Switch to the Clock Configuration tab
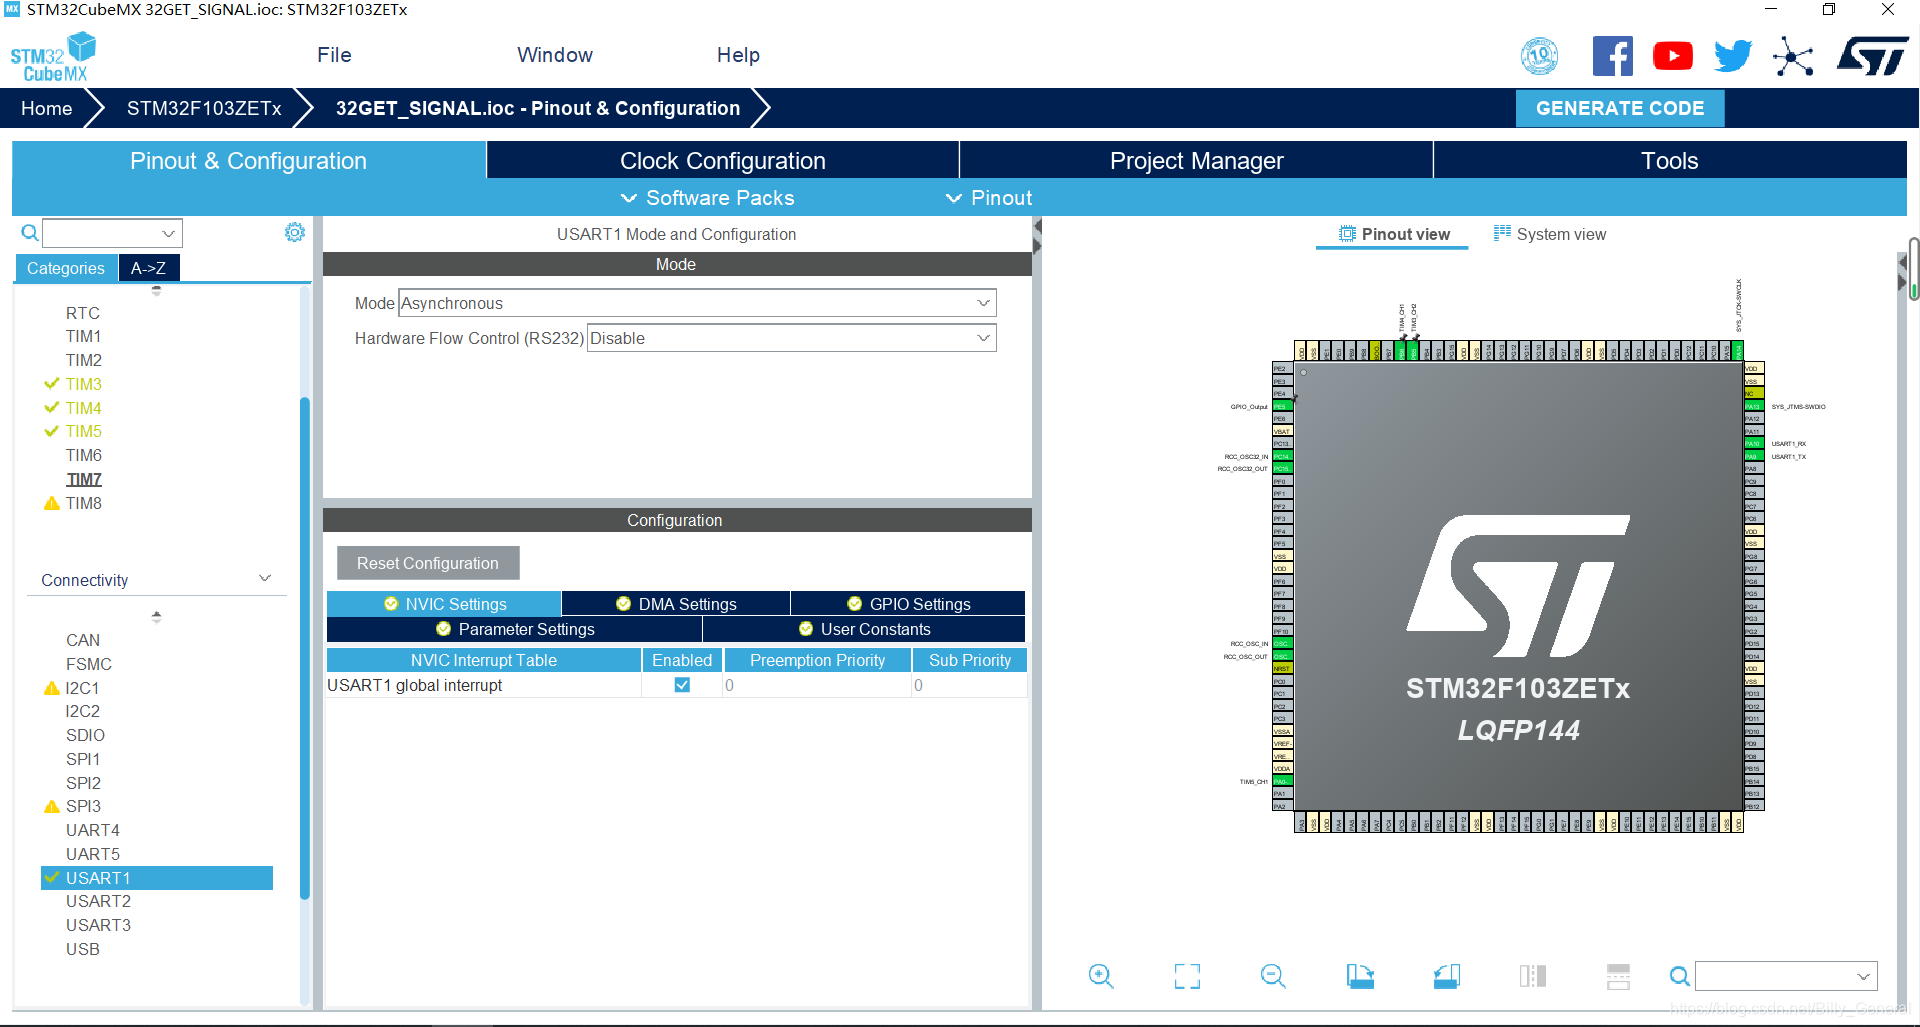The image size is (1920, 1027). 722,160
